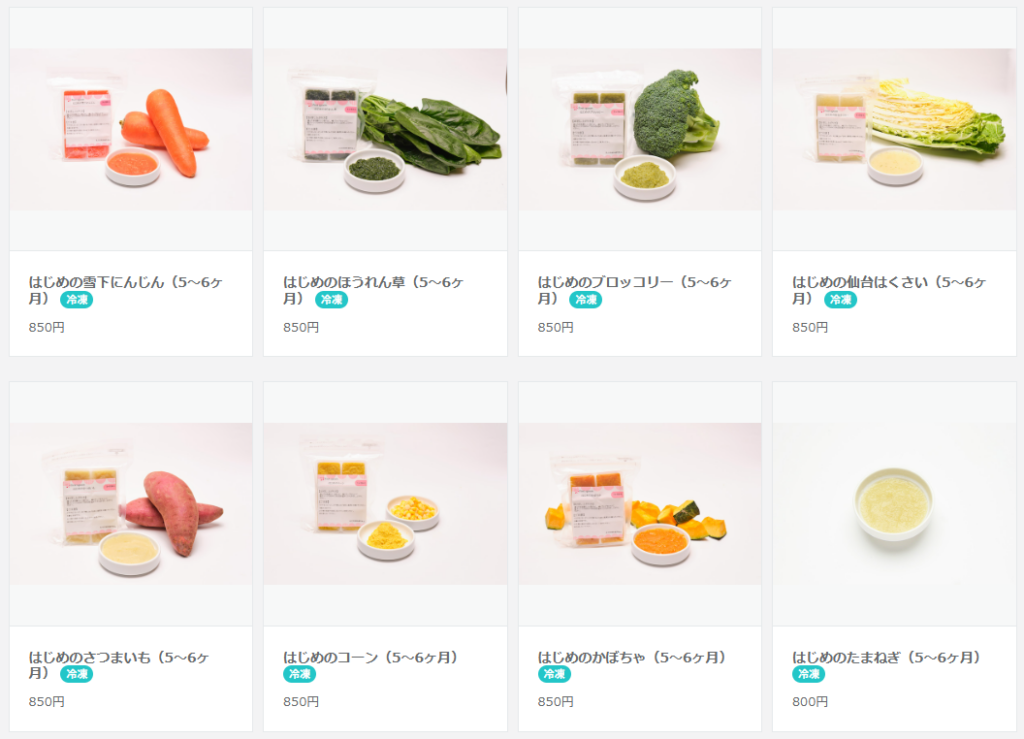Click the 800円 price on the onion item
The height and width of the screenshot is (739, 1024).
click(810, 702)
